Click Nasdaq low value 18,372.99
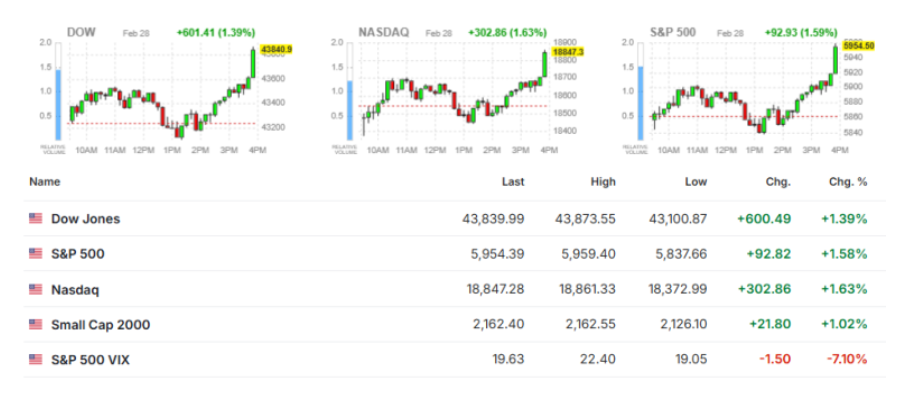Viewport: 917px width, 406px height. pos(677,290)
